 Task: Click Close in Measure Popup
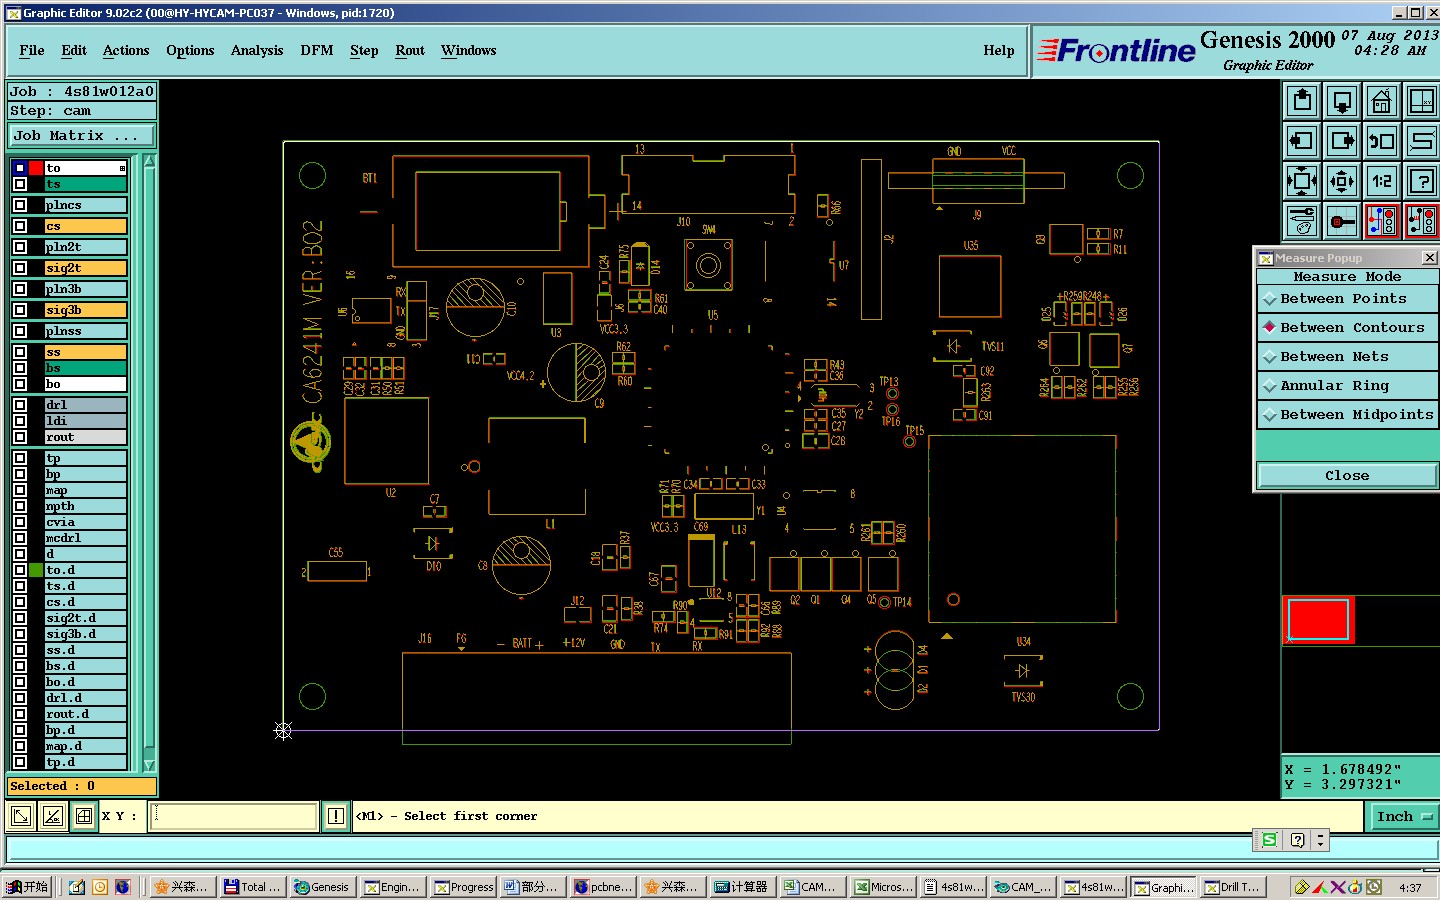point(1347,475)
